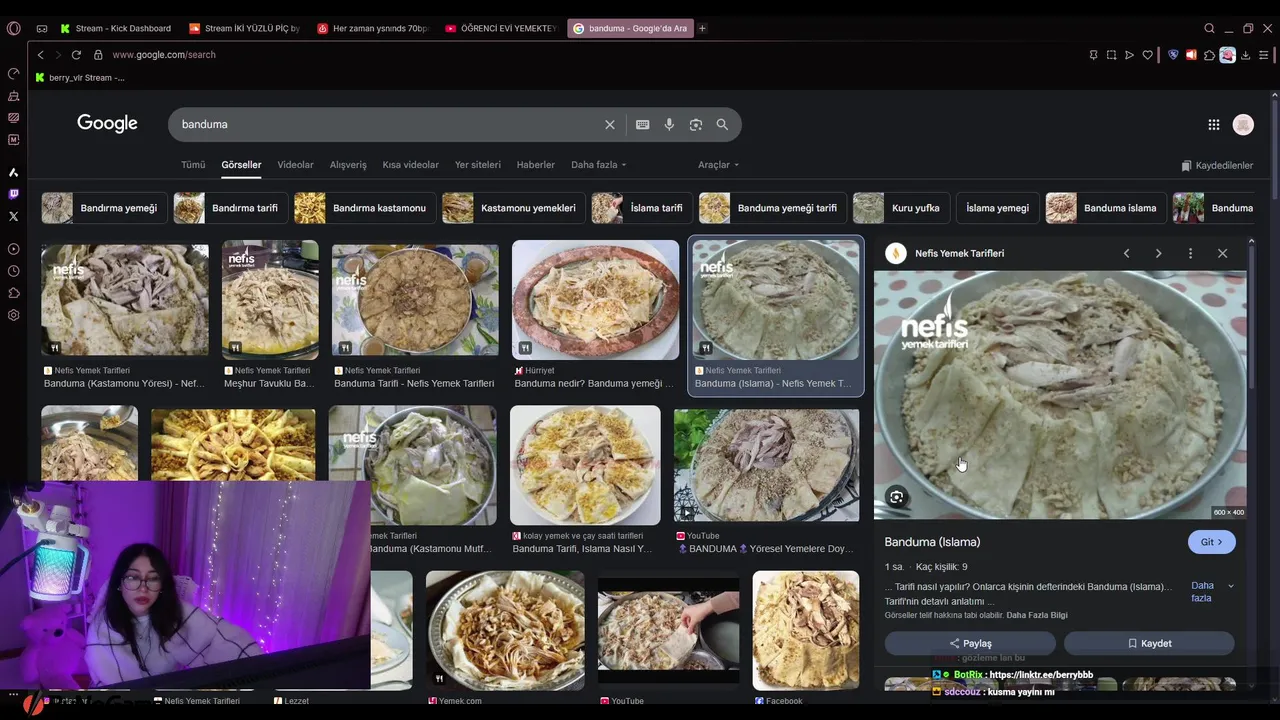Open the Player icon in sidebar
This screenshot has width=1280, height=720.
point(13,249)
